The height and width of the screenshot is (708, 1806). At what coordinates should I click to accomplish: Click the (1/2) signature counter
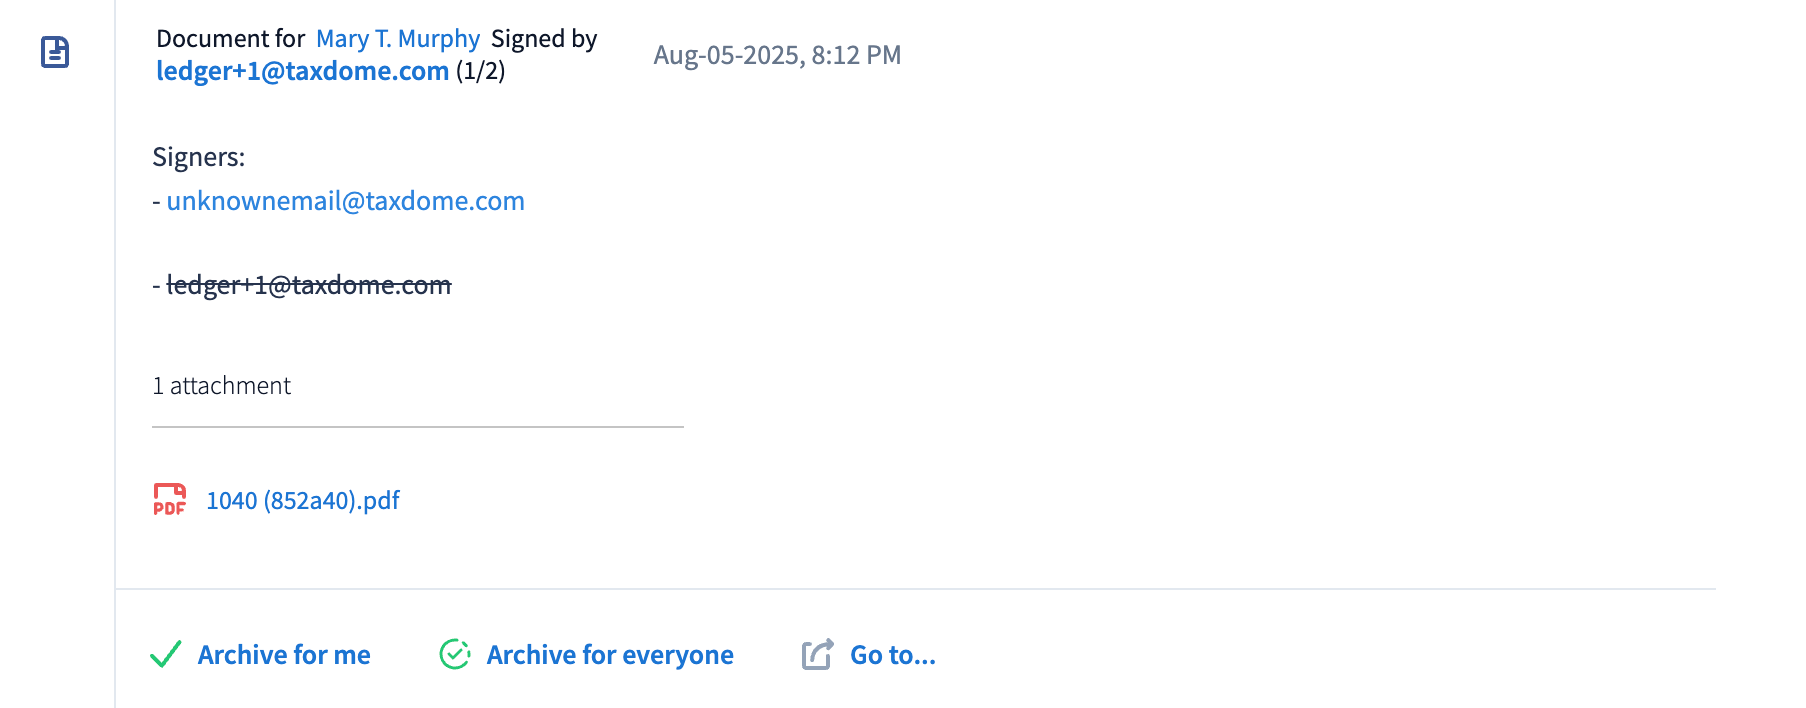pos(480,71)
